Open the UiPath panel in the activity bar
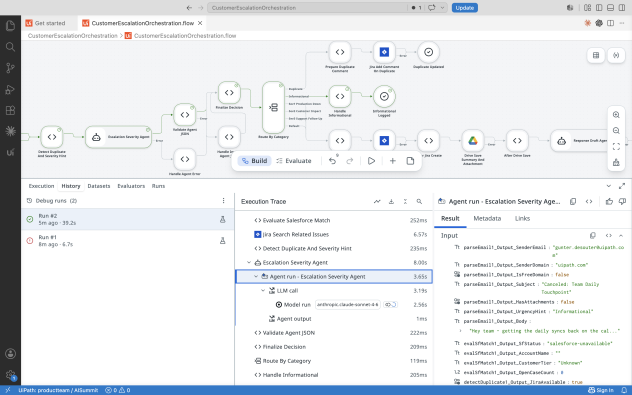The image size is (632, 395). click(x=10, y=152)
